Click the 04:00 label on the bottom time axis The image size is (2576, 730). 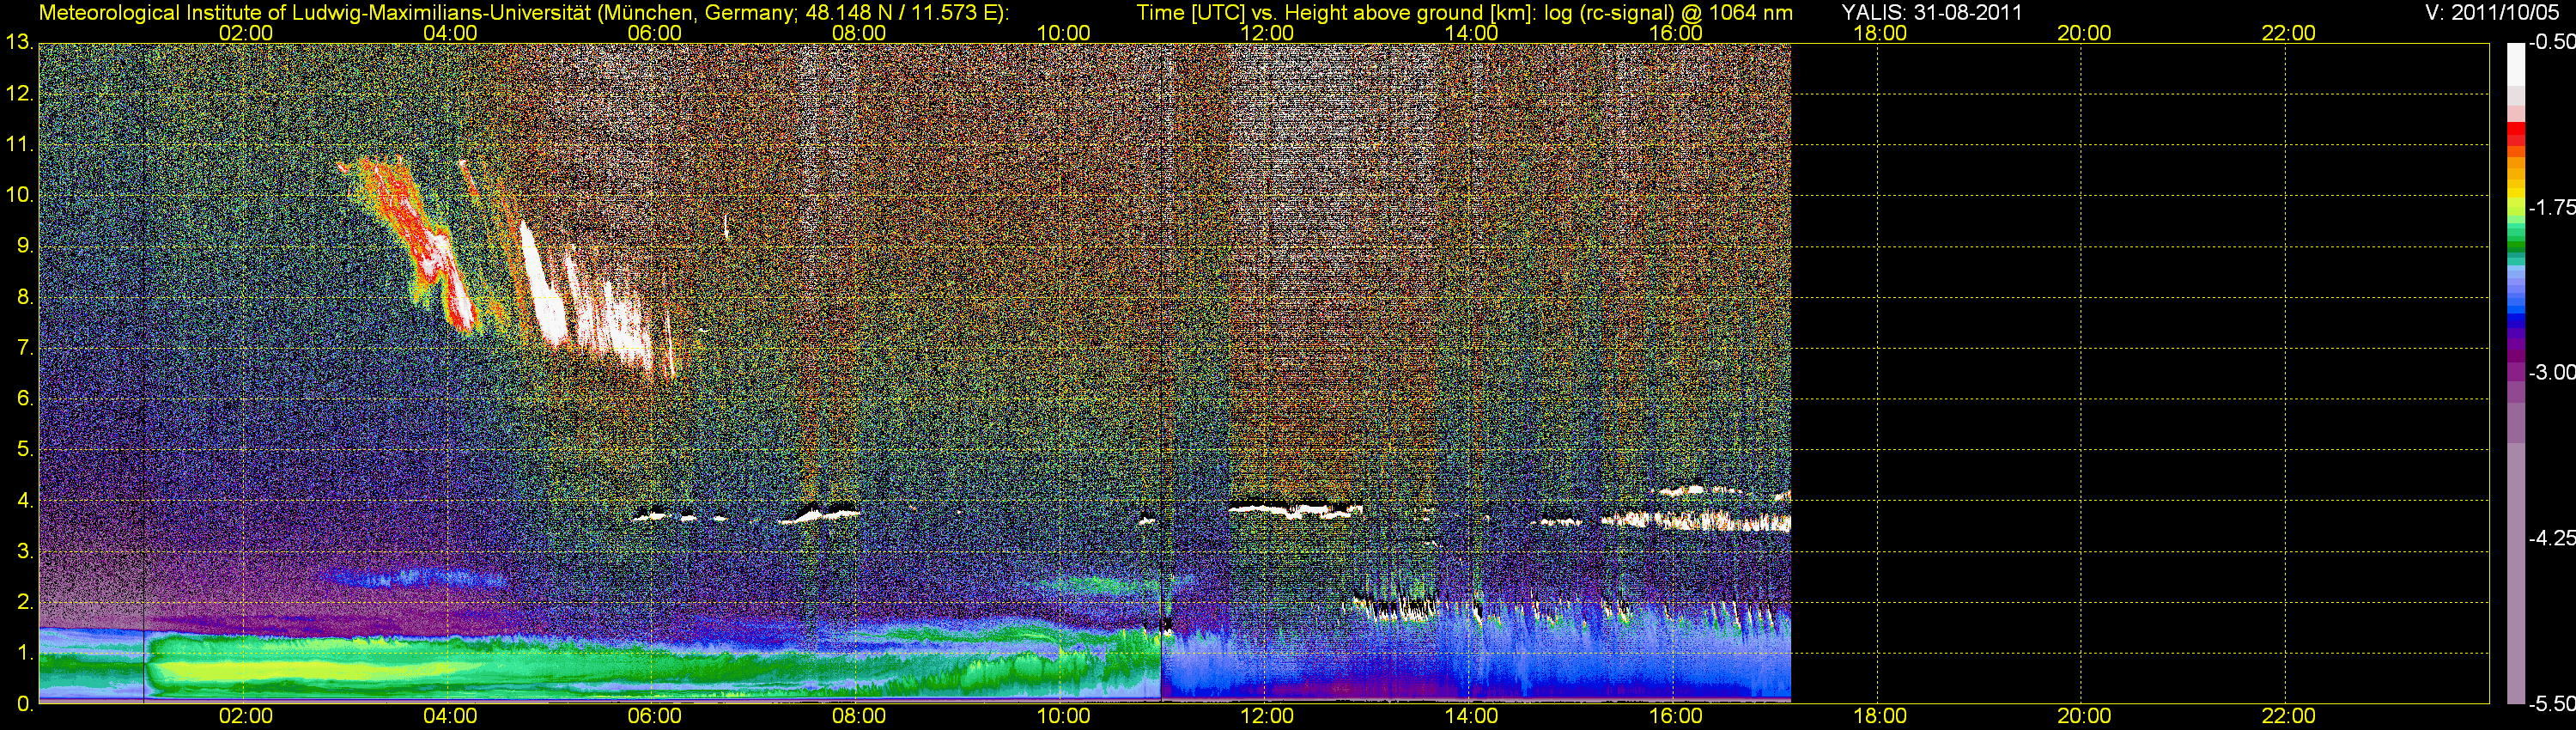[450, 716]
